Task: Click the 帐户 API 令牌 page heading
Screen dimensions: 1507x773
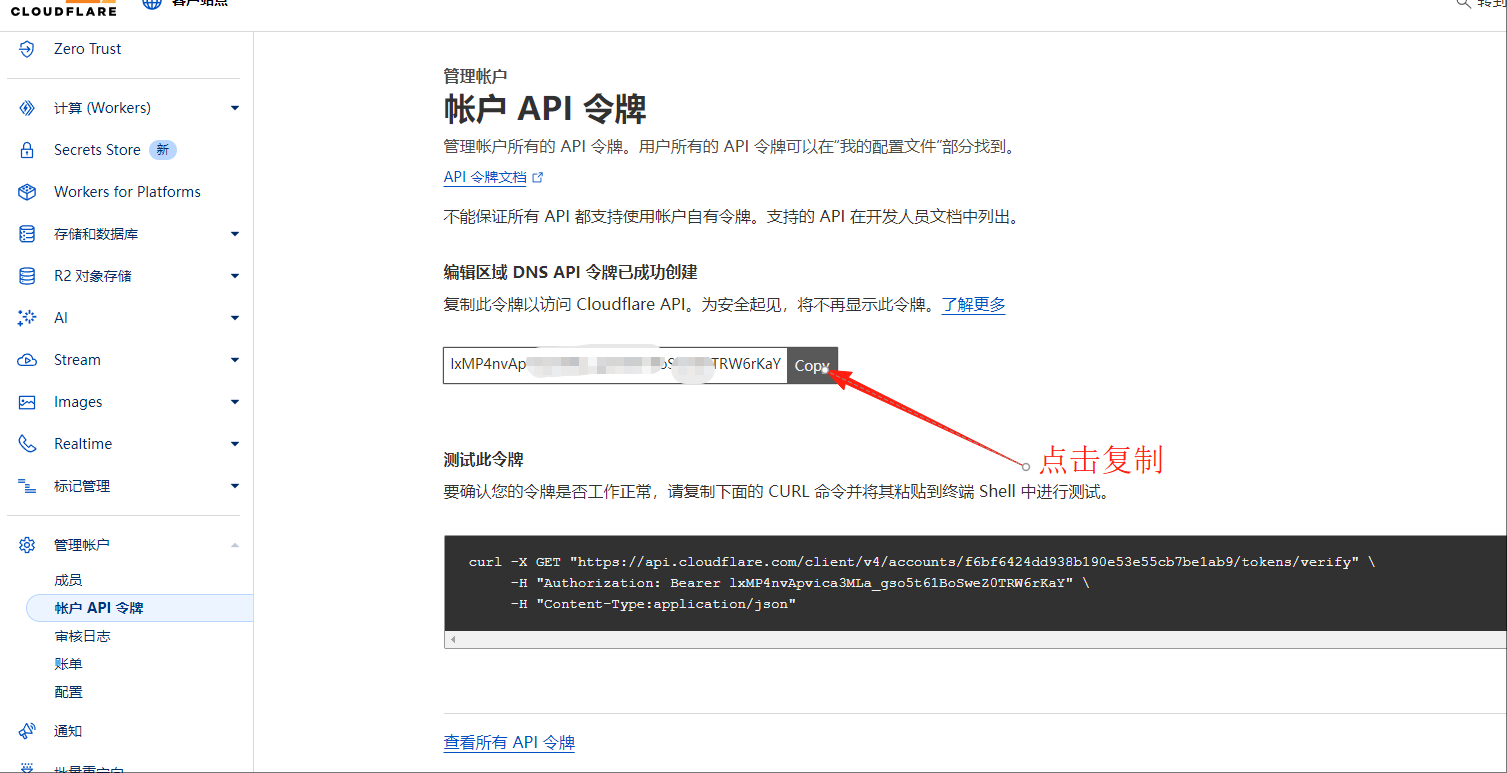Action: (x=545, y=109)
